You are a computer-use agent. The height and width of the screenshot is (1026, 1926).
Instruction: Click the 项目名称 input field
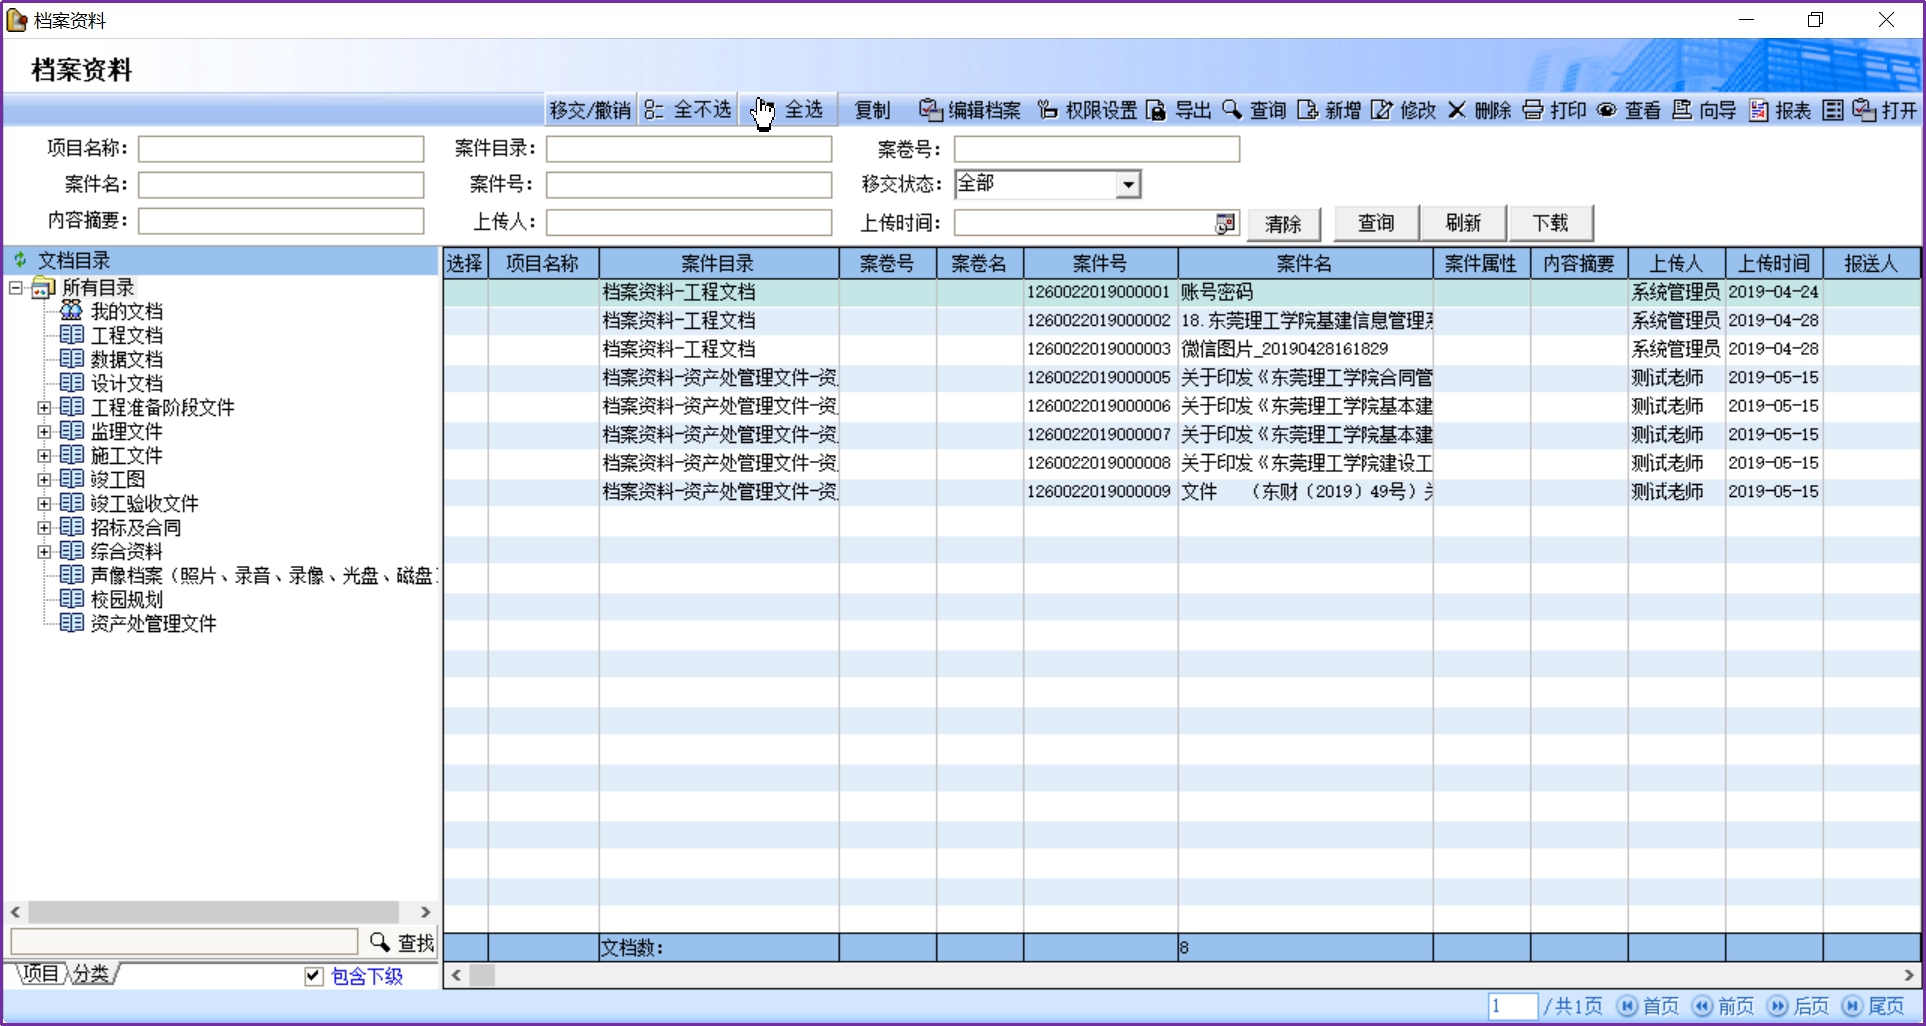coord(281,149)
